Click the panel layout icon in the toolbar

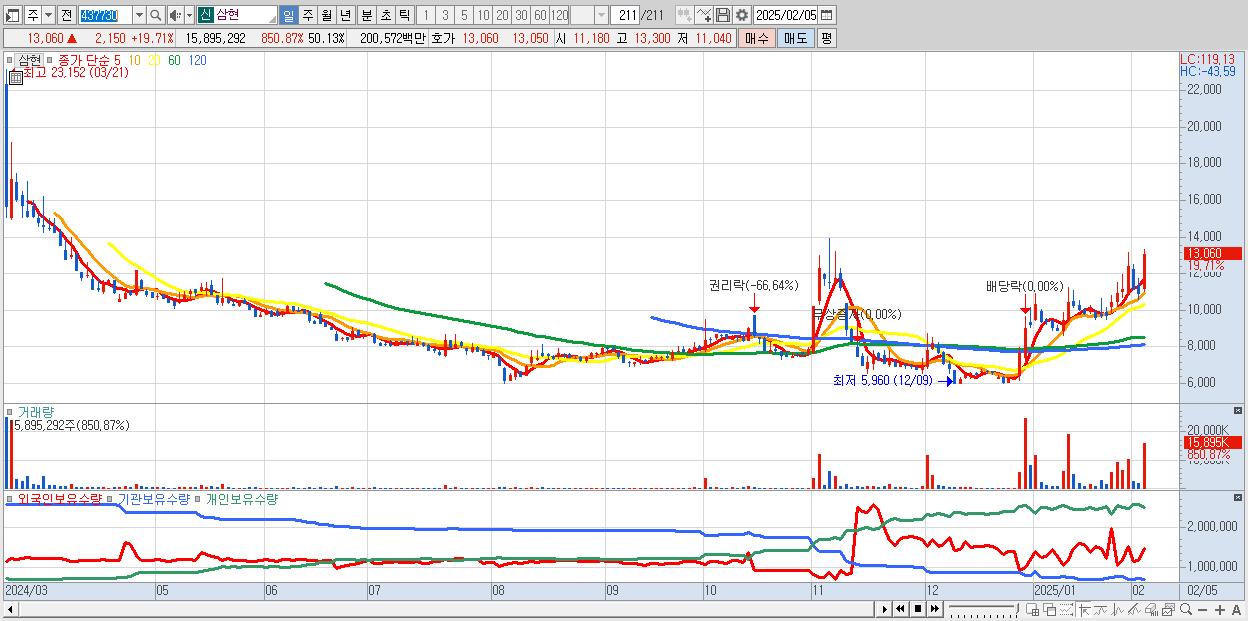point(11,15)
